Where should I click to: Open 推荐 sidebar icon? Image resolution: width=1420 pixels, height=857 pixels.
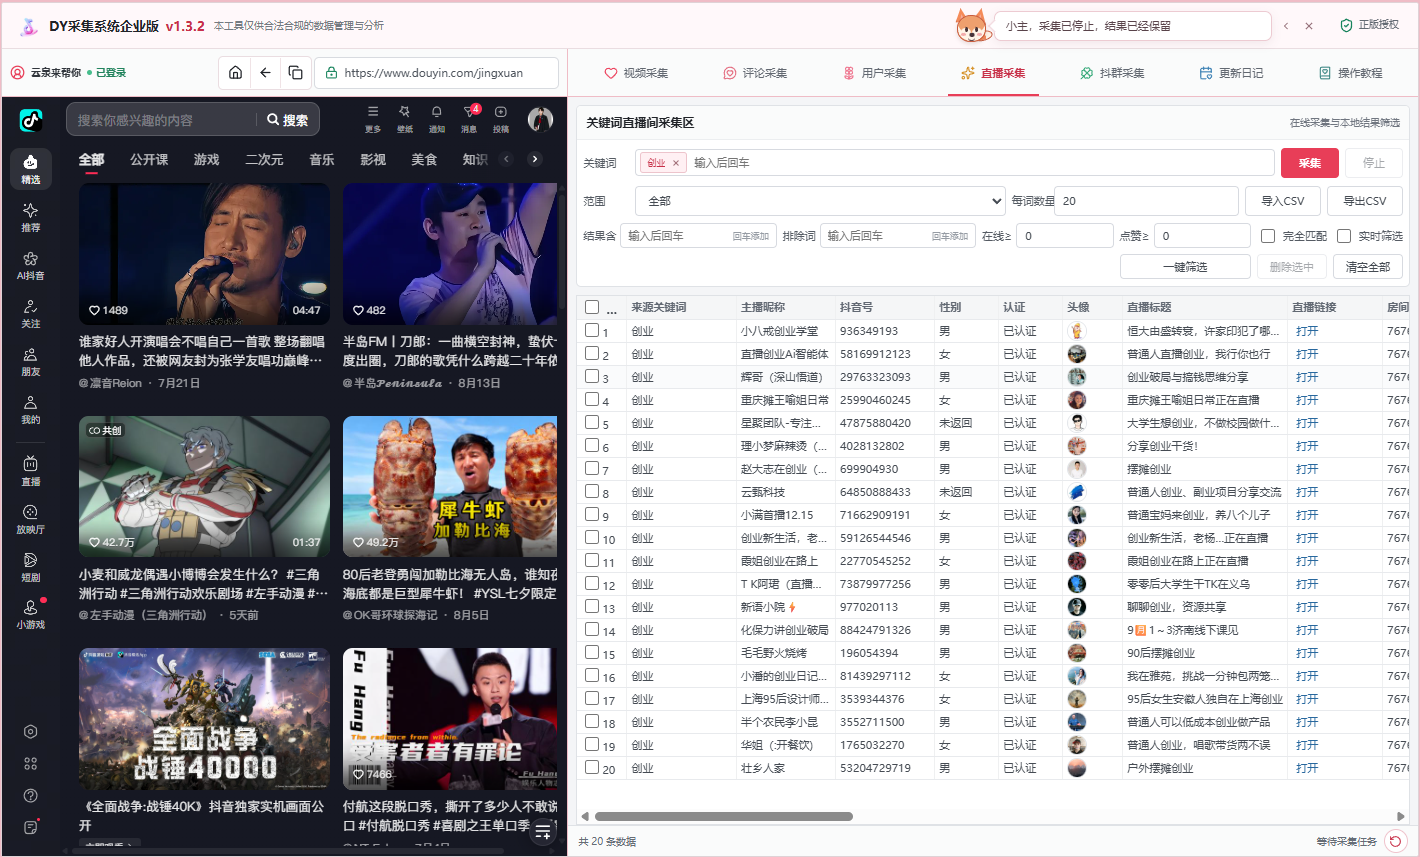[31, 216]
